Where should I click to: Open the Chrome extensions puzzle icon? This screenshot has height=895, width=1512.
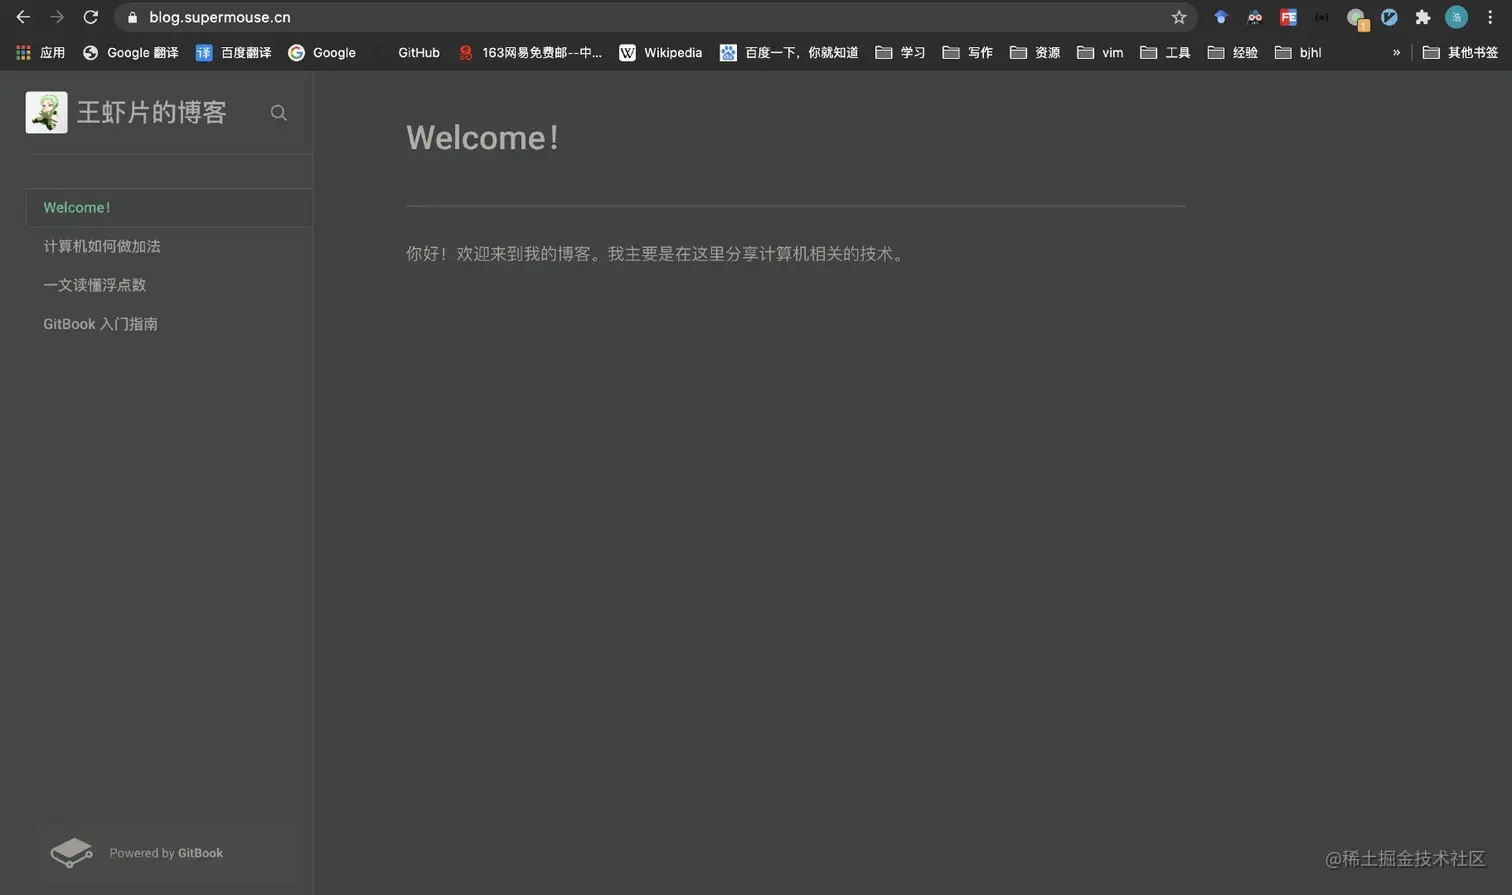(1423, 17)
